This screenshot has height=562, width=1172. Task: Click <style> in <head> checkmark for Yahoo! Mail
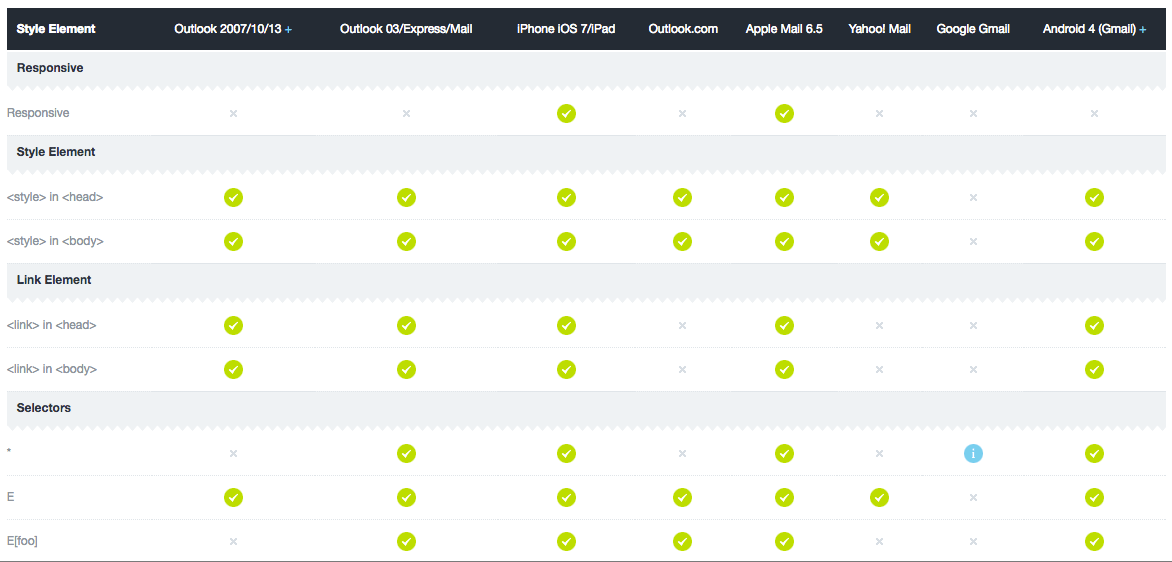879,197
